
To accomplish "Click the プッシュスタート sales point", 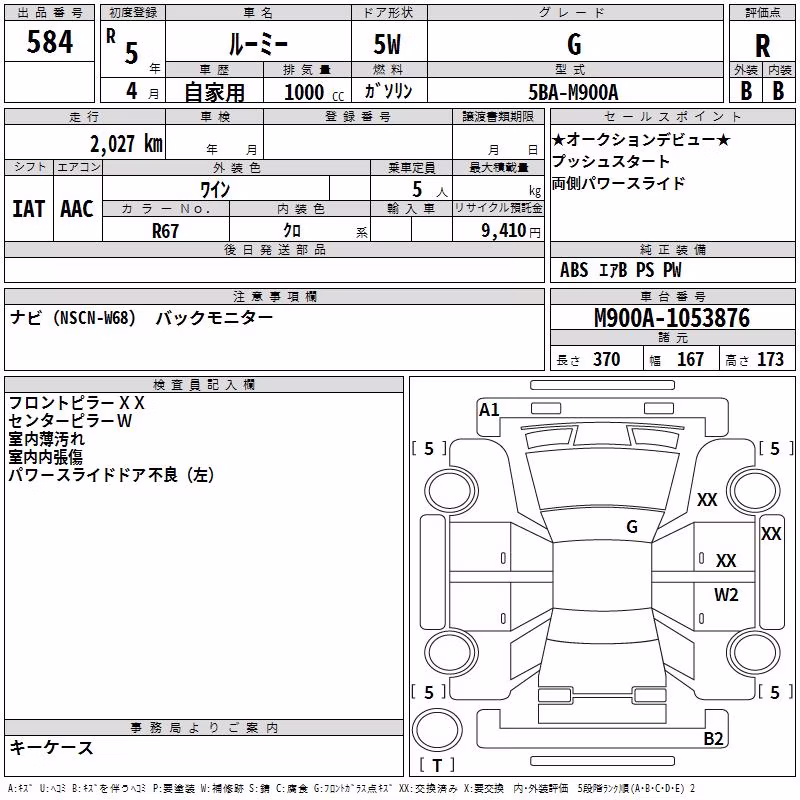I will (x=611, y=161).
